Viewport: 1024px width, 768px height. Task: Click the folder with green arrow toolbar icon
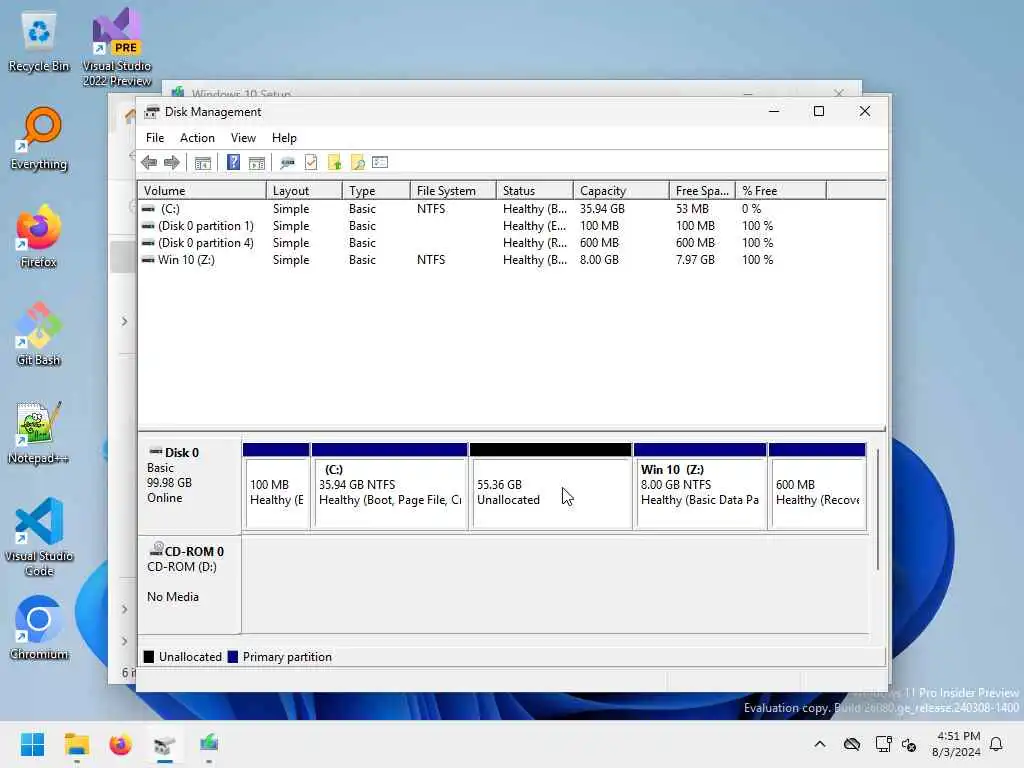(x=334, y=163)
